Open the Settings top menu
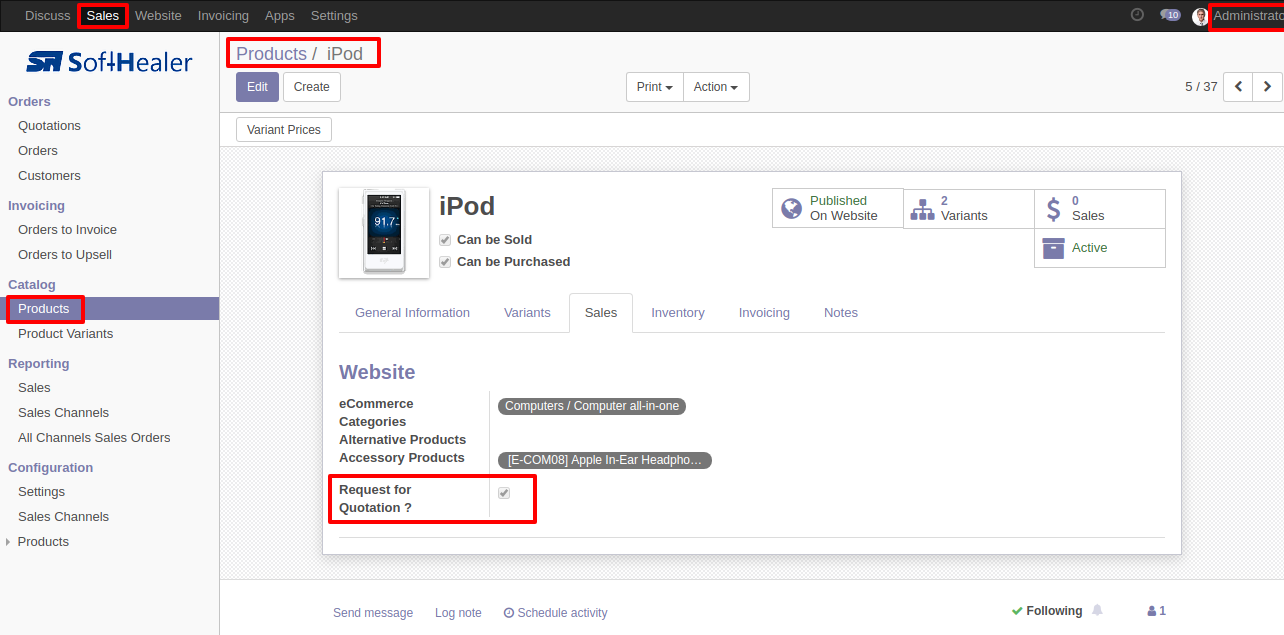1284x635 pixels. (x=334, y=16)
